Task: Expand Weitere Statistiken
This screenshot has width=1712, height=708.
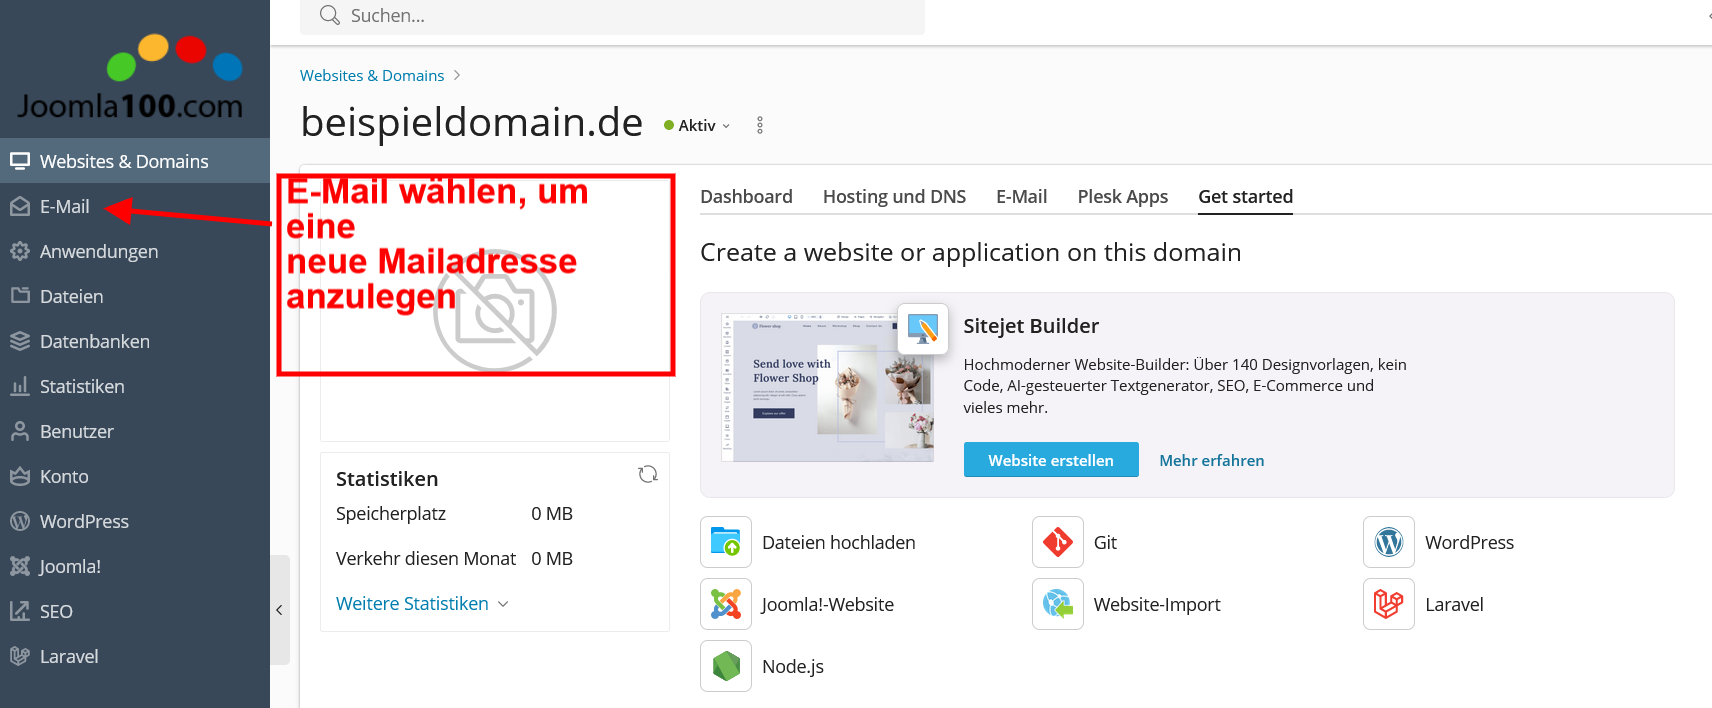Action: (422, 603)
